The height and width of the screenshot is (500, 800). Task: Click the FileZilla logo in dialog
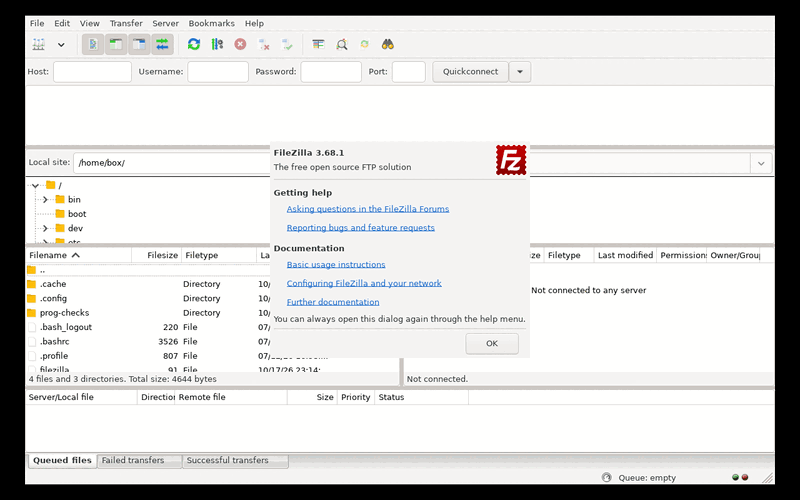pos(511,160)
